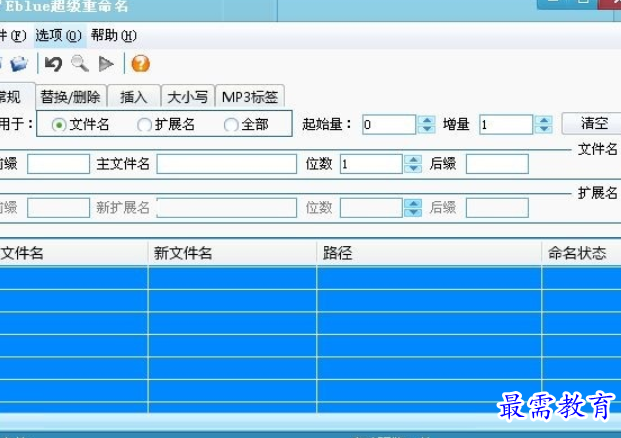
Task: Click the 清空 button
Action: [592, 124]
